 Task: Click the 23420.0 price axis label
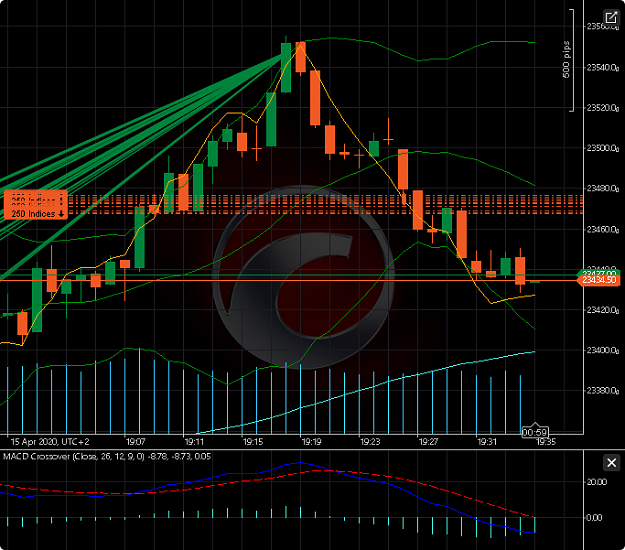coord(603,310)
